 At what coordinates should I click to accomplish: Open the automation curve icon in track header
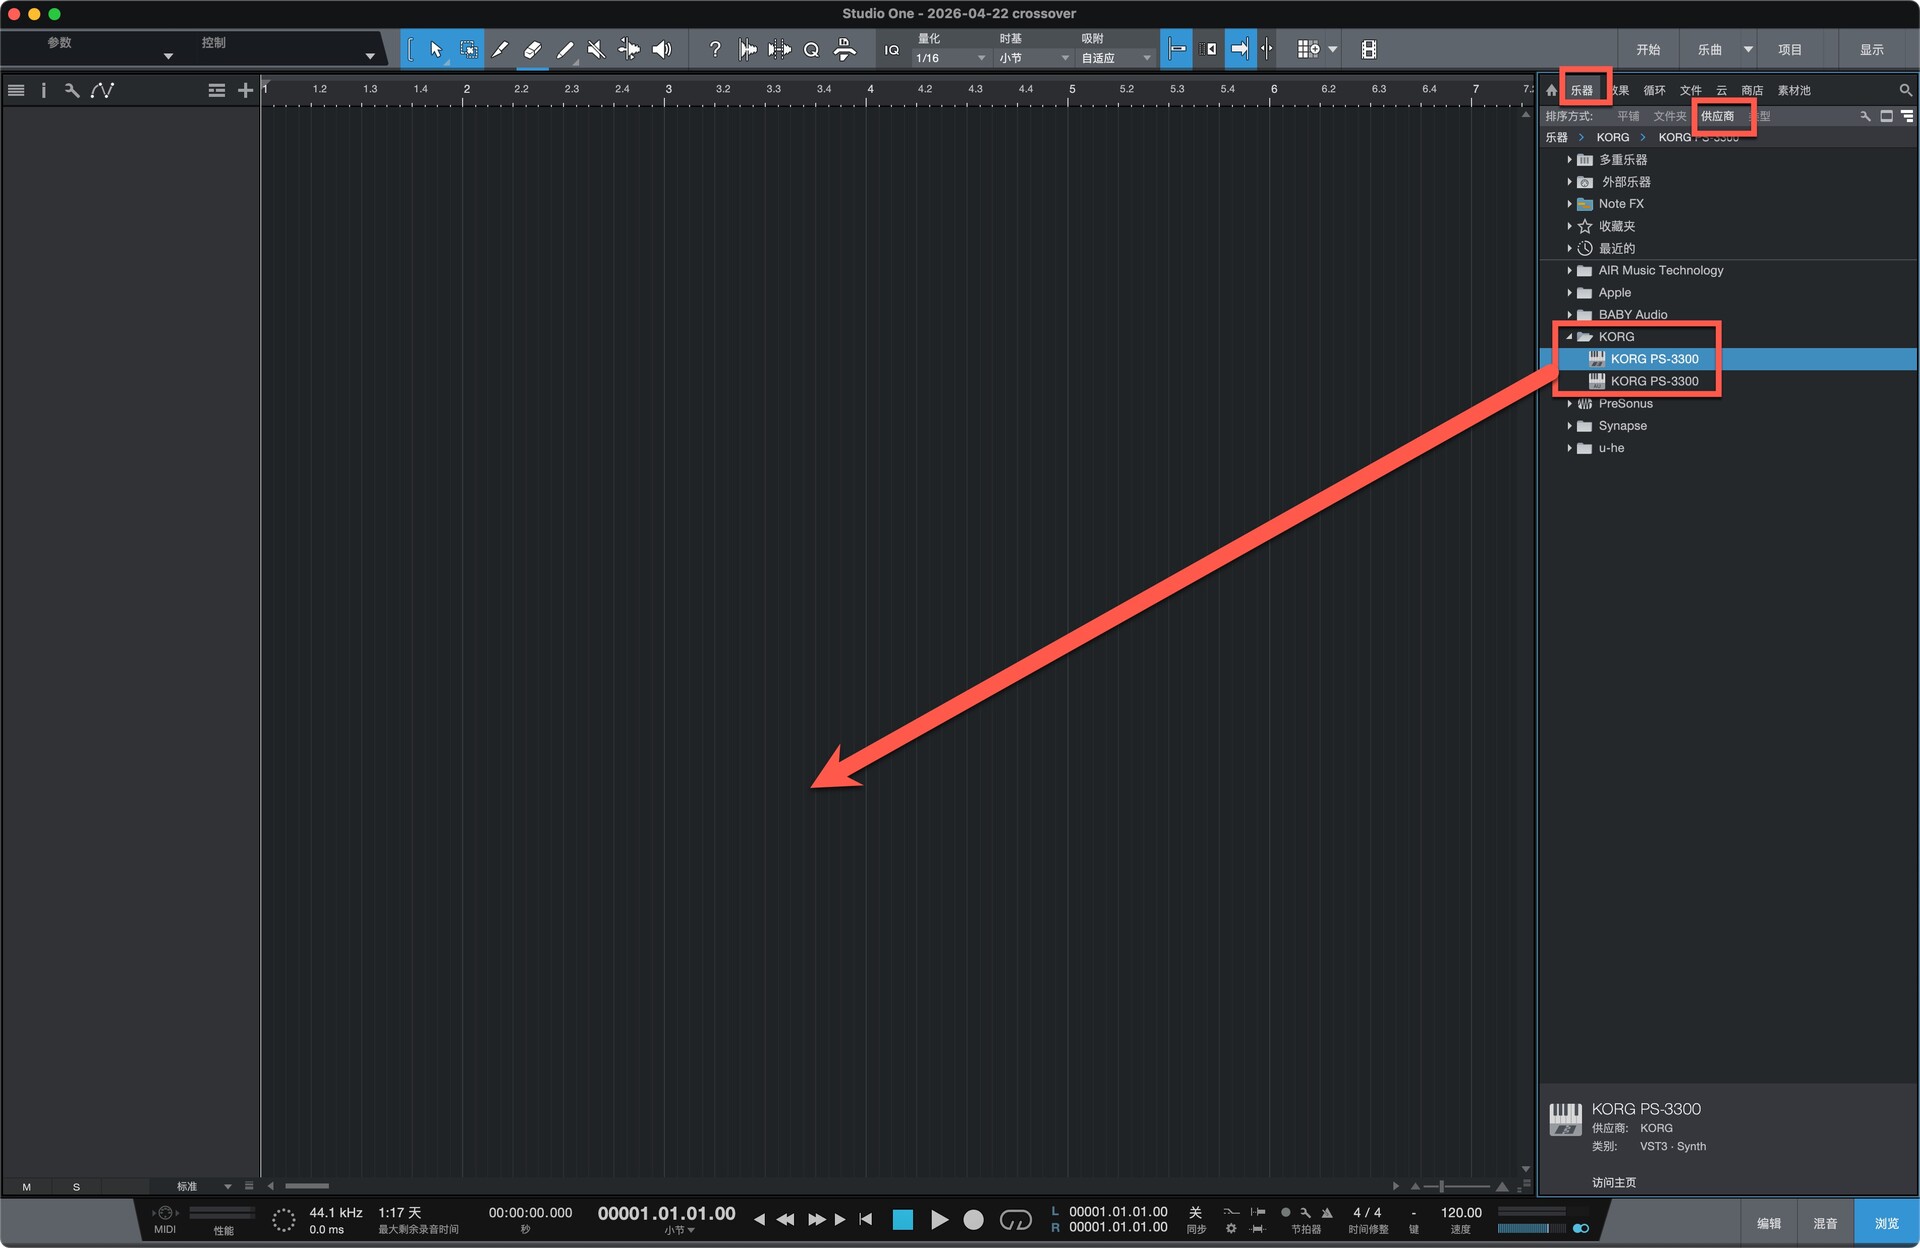click(102, 90)
